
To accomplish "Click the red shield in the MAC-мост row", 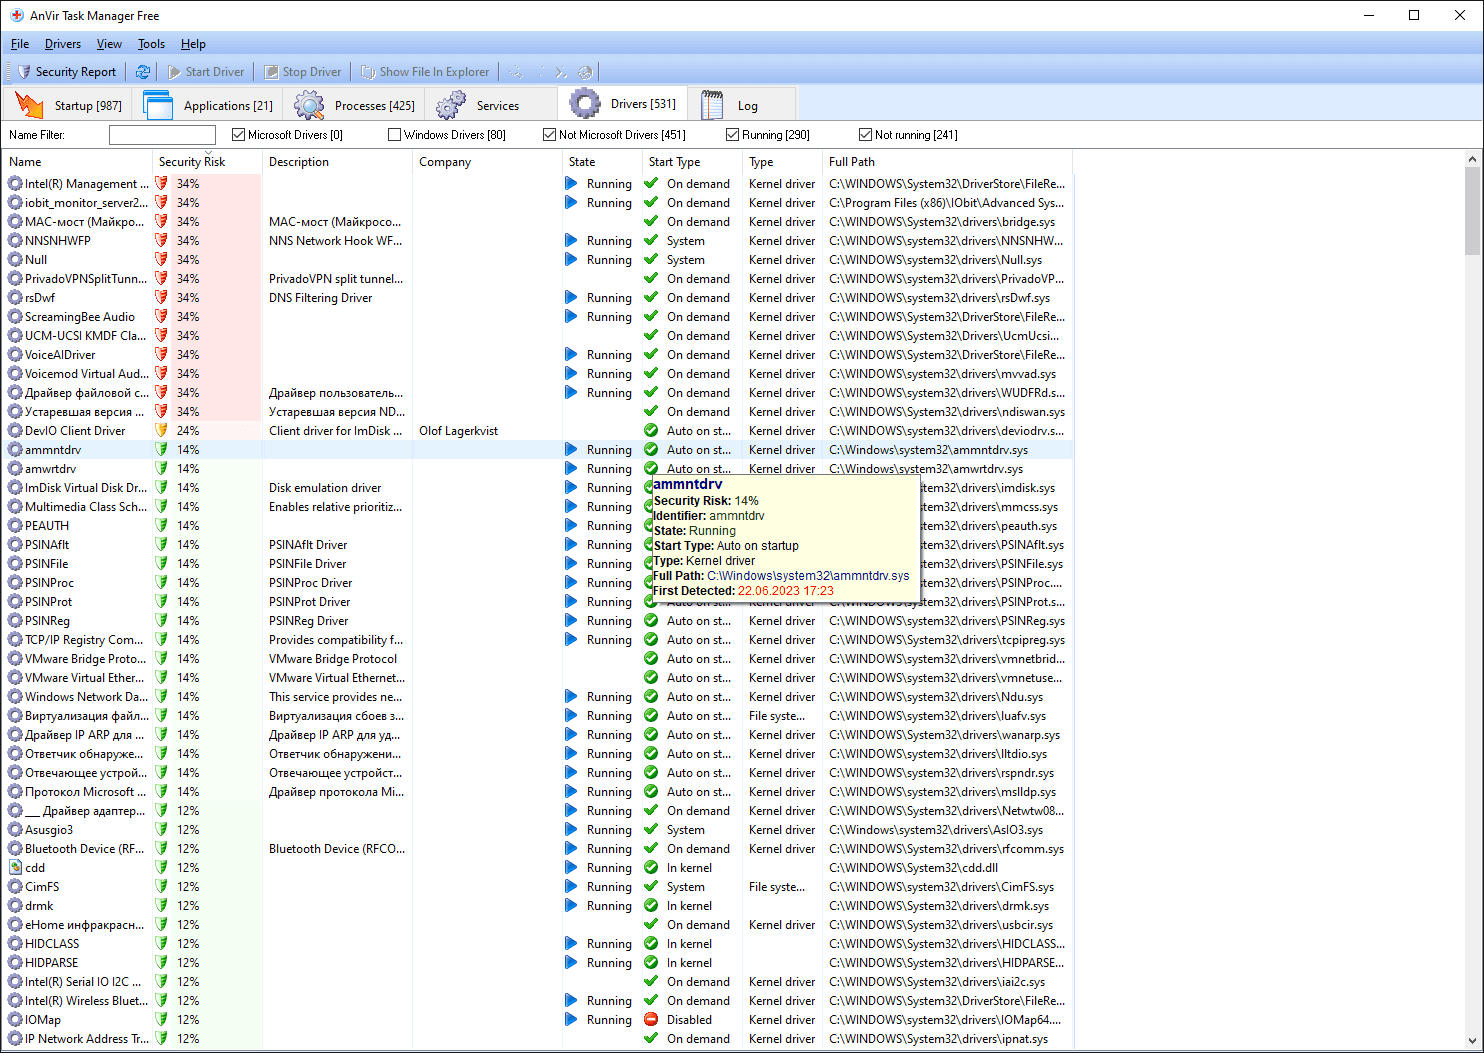I will click(161, 222).
